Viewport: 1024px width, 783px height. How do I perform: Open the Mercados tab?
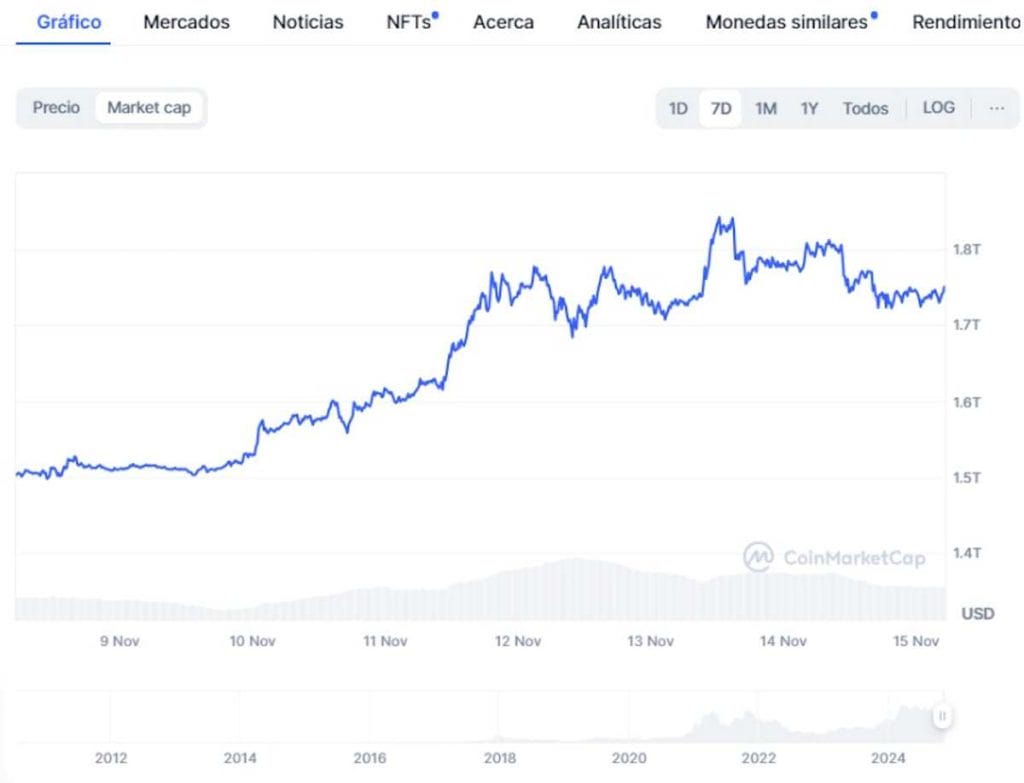point(186,21)
